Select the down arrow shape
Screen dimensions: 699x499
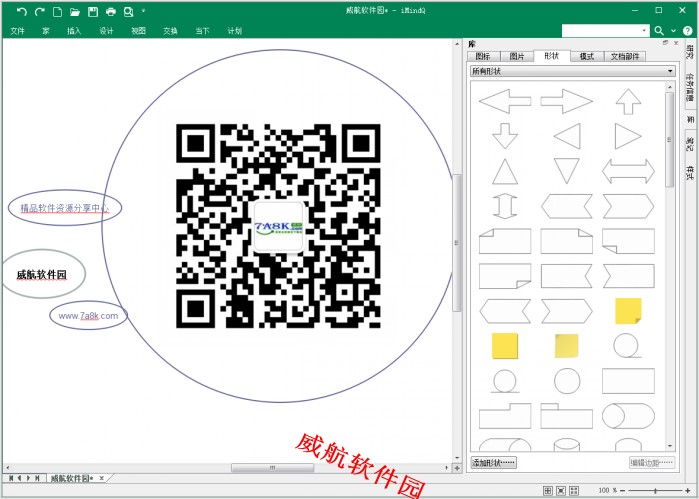coord(505,136)
